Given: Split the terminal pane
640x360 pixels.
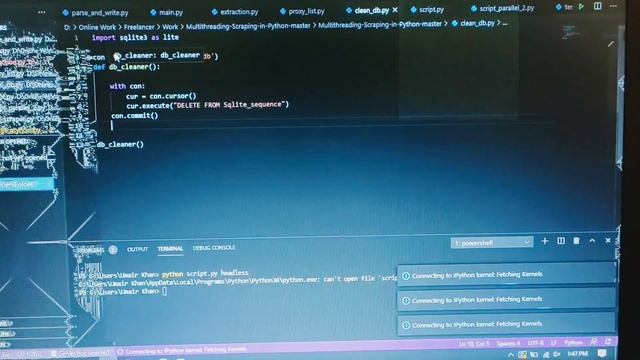Looking at the screenshot, I should pyautogui.click(x=561, y=241).
